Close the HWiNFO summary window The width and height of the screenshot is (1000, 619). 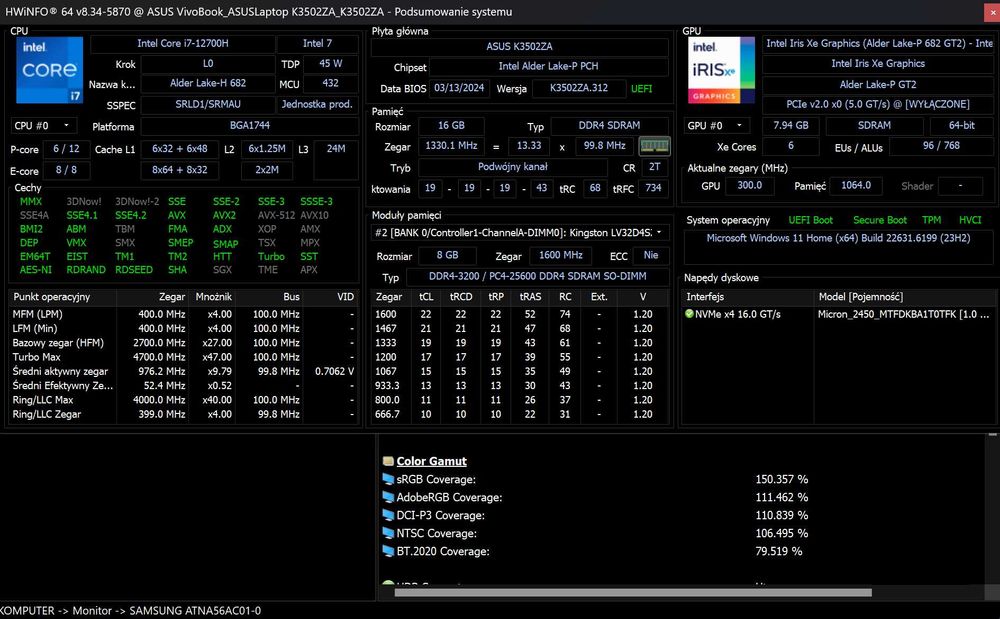point(992,11)
